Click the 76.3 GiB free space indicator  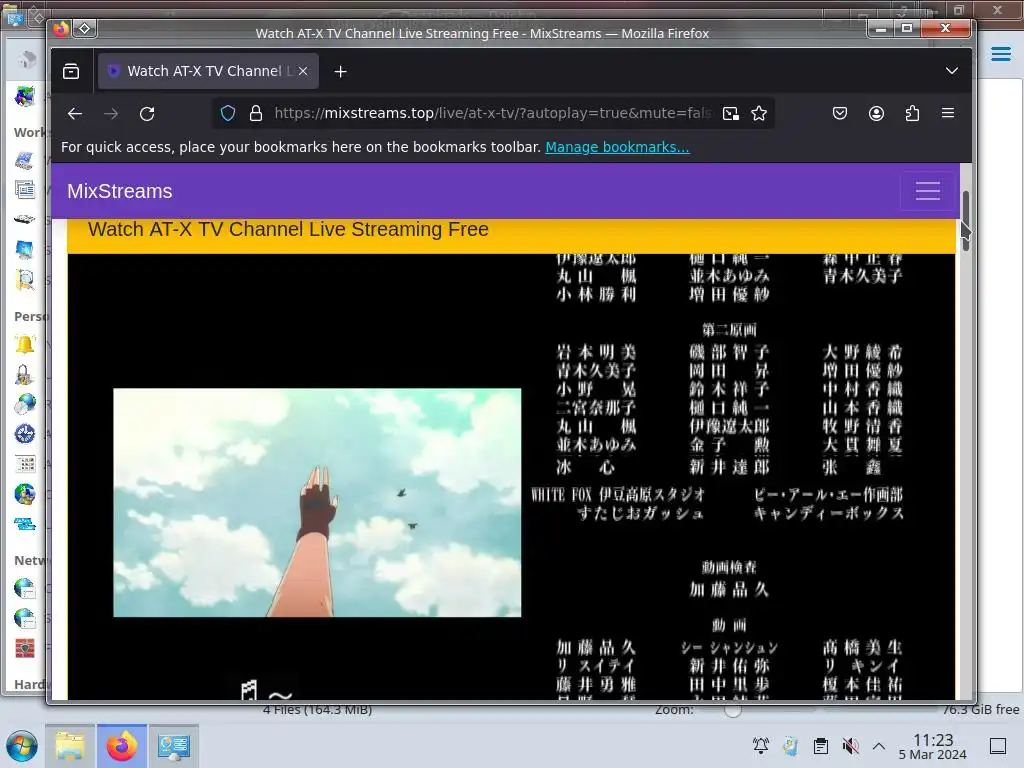[x=980, y=709]
